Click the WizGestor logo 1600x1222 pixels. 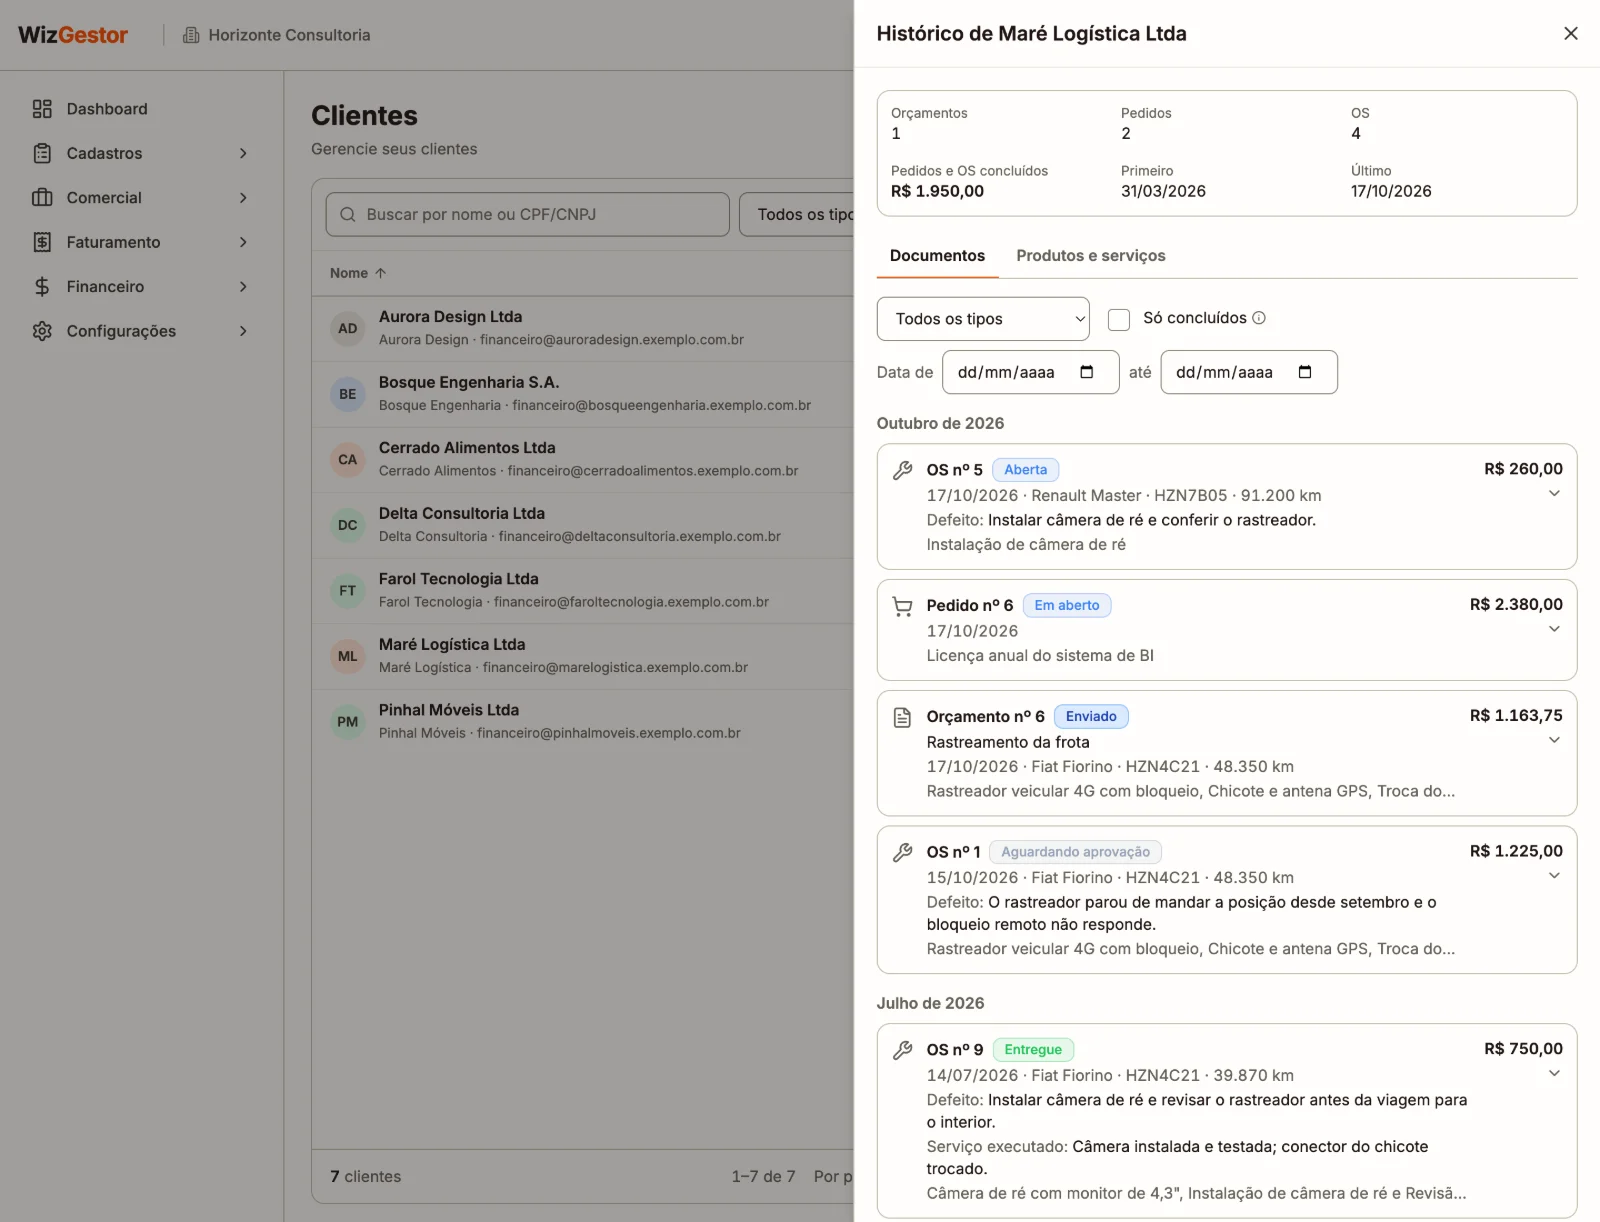[x=73, y=35]
